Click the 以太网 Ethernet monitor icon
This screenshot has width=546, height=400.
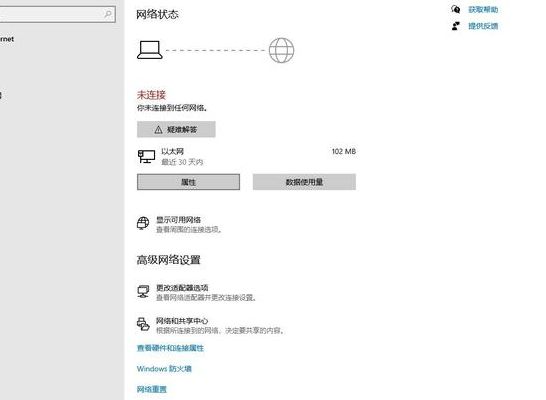146,156
